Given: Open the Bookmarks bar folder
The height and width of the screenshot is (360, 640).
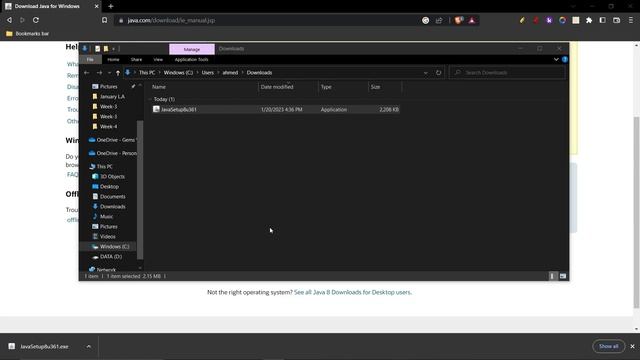Looking at the screenshot, I should click(28, 33).
